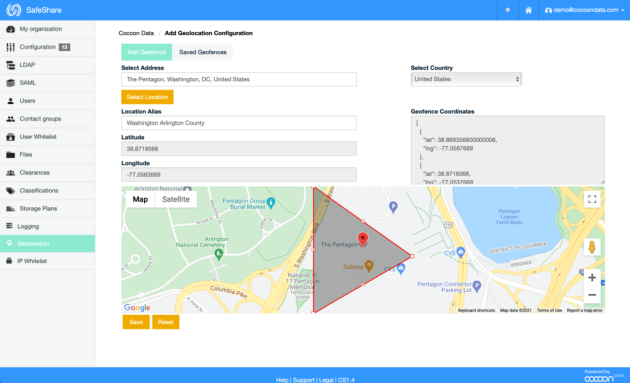Viewport: 630px width, 383px height.
Task: Click the Clearances icon
Action: coord(10,172)
